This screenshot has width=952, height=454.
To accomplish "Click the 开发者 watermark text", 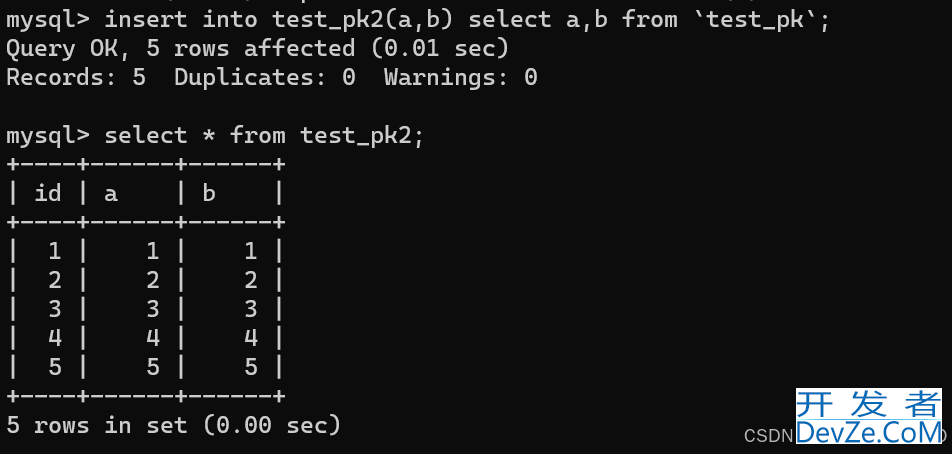I will [869, 404].
